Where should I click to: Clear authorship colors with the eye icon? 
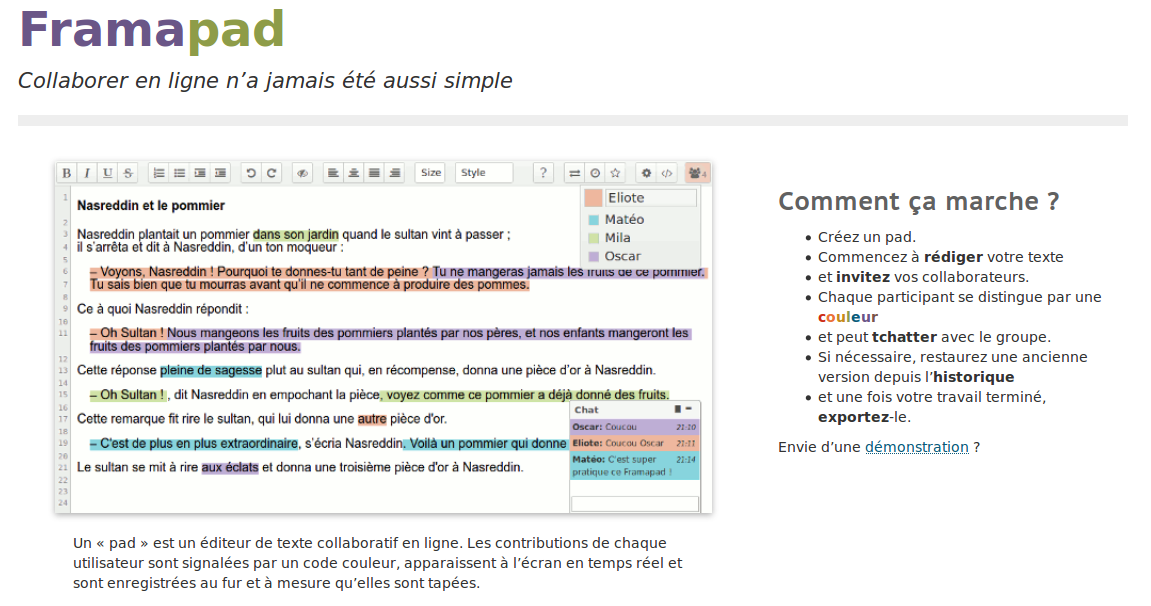pos(302,173)
